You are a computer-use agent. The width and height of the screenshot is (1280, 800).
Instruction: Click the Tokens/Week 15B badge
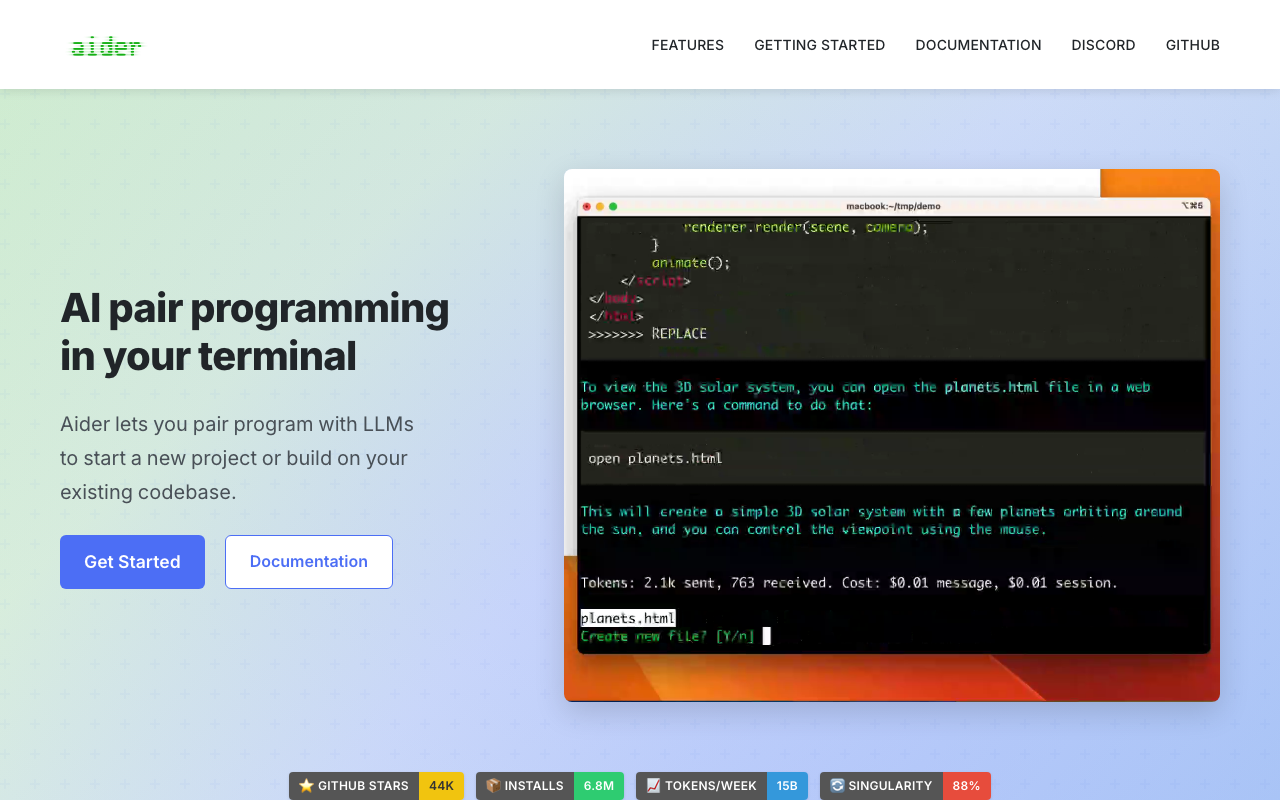722,786
